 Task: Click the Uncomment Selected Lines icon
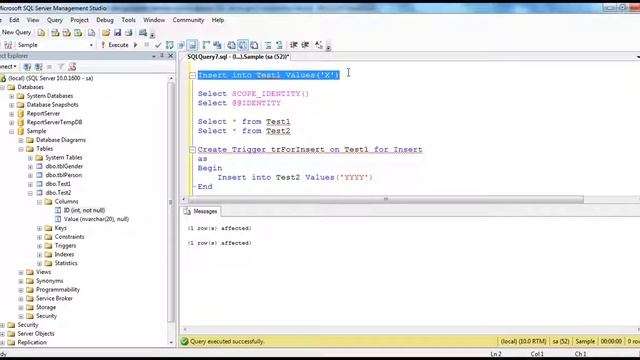[x=279, y=45]
